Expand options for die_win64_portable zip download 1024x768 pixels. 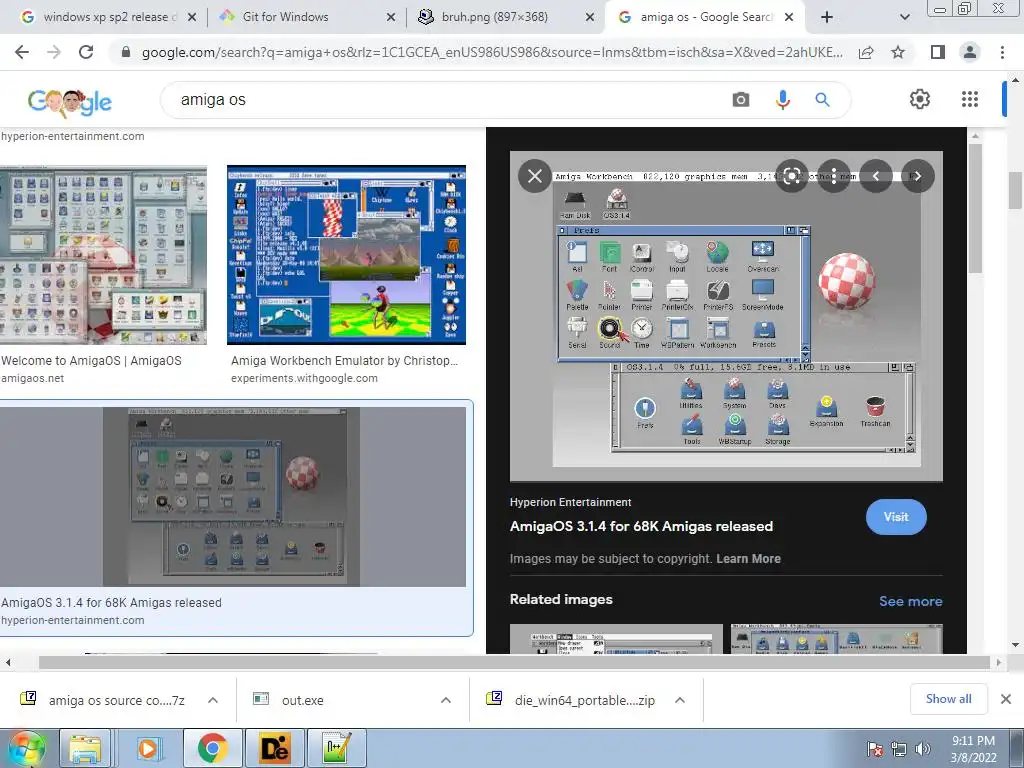pyautogui.click(x=680, y=700)
